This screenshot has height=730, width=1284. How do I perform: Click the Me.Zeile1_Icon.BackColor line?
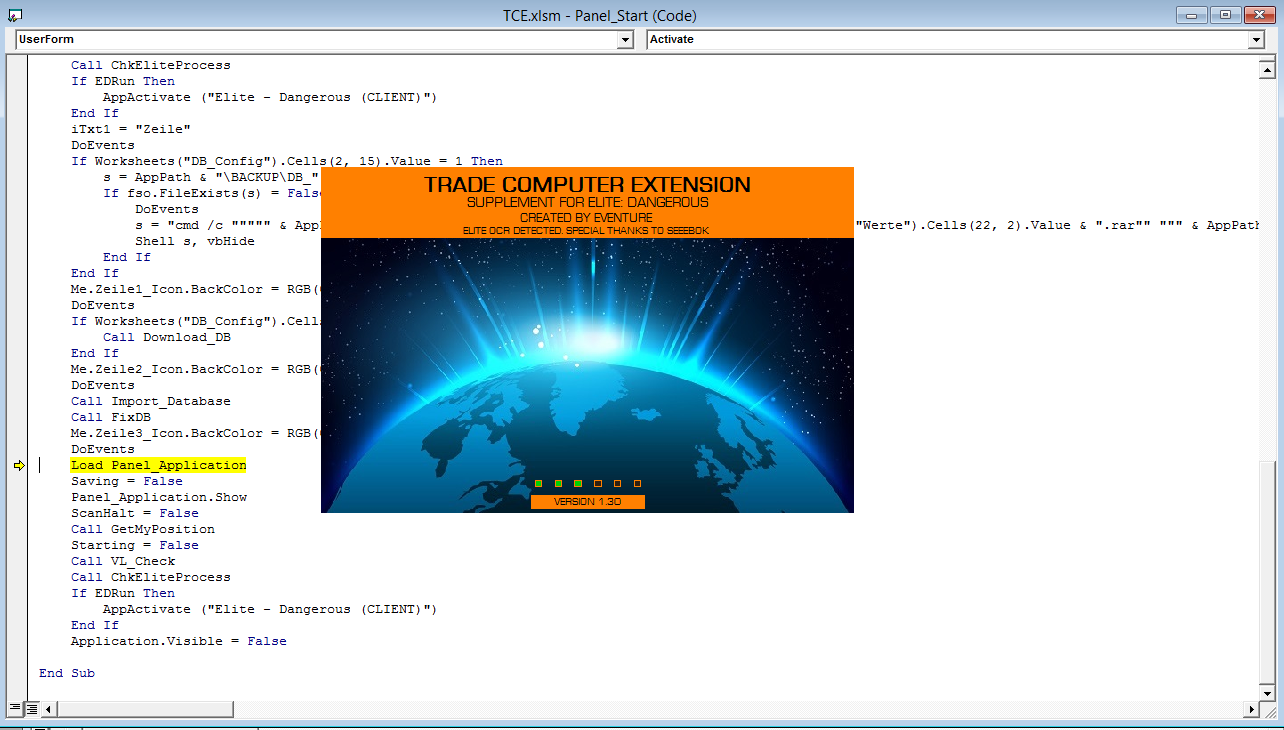click(x=195, y=289)
